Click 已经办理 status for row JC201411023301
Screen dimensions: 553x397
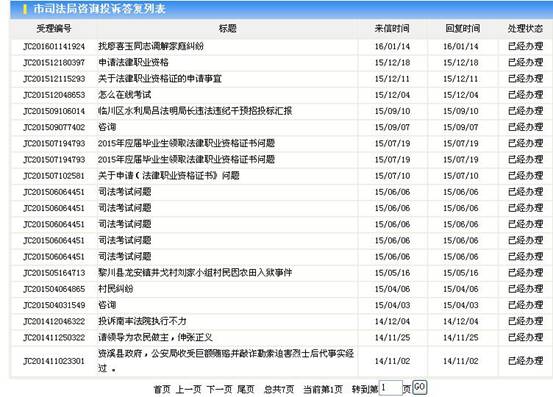click(x=525, y=361)
